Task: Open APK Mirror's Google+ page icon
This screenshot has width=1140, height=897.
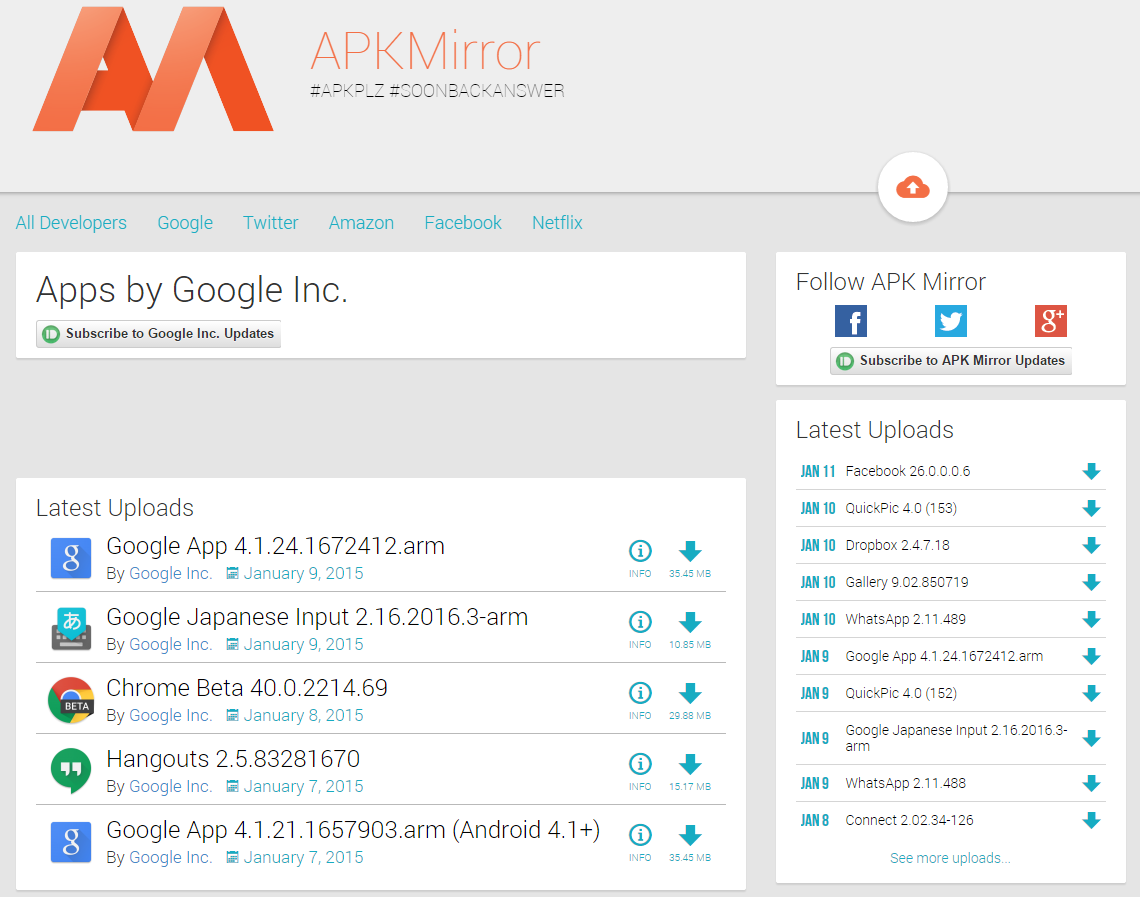Action: [x=1050, y=321]
